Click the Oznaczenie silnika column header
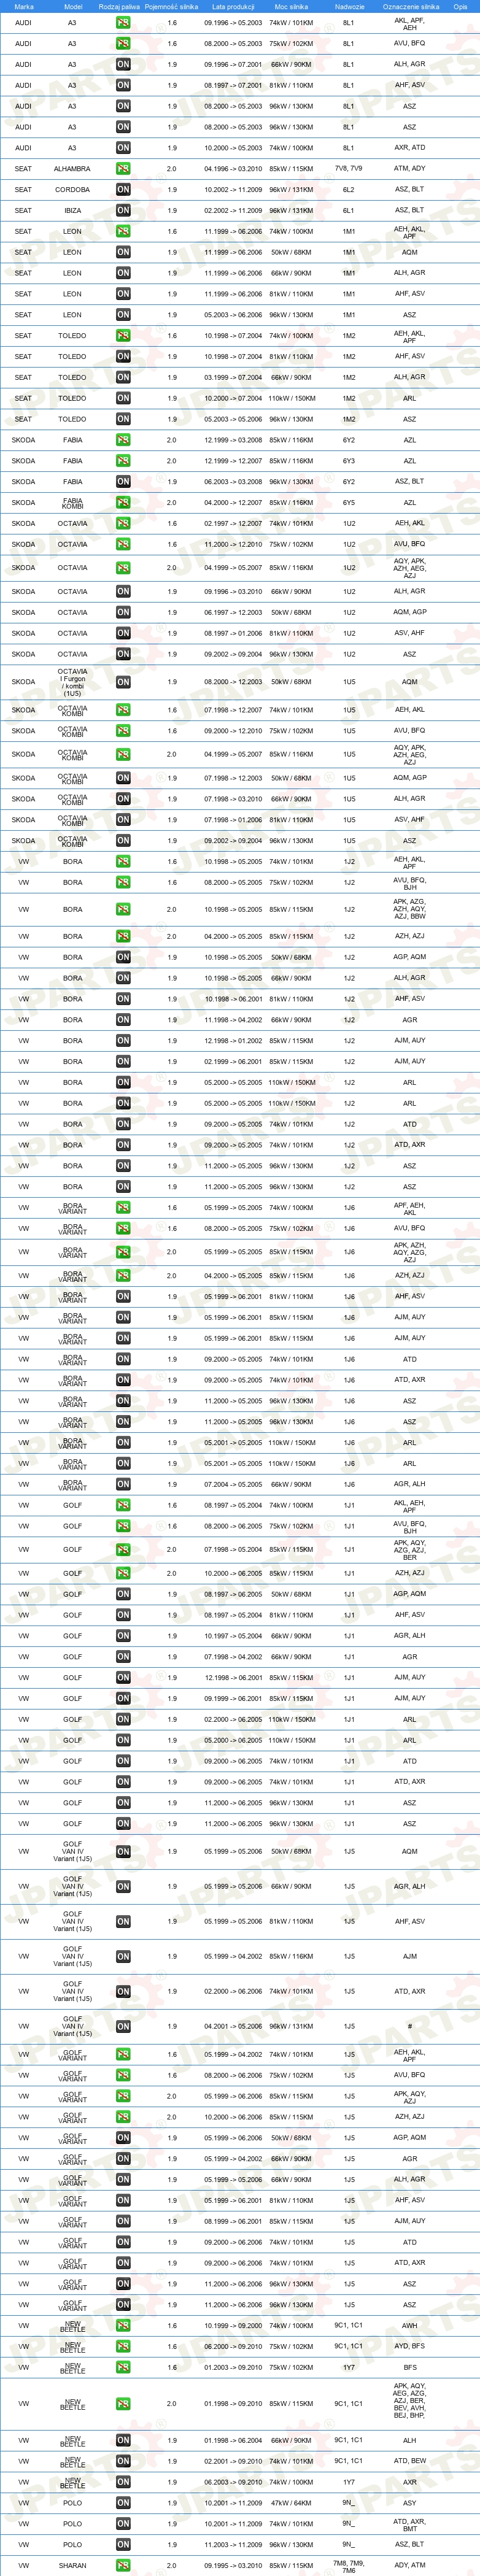480x2576 pixels. (x=411, y=6)
